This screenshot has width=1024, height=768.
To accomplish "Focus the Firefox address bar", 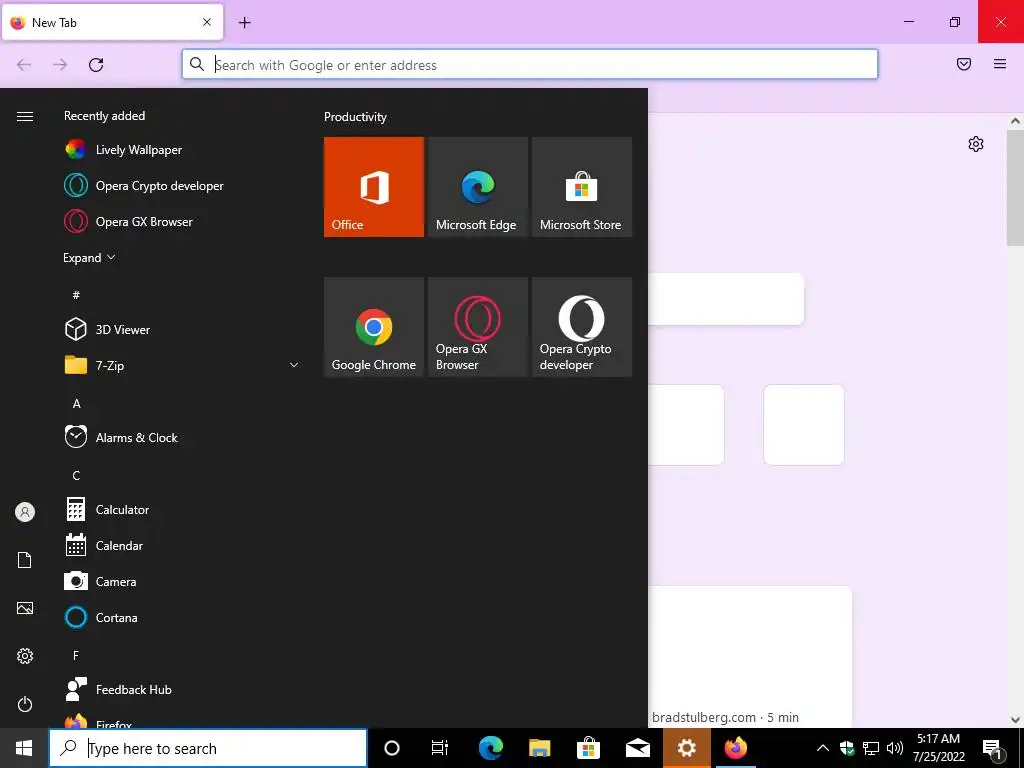I will [x=530, y=65].
